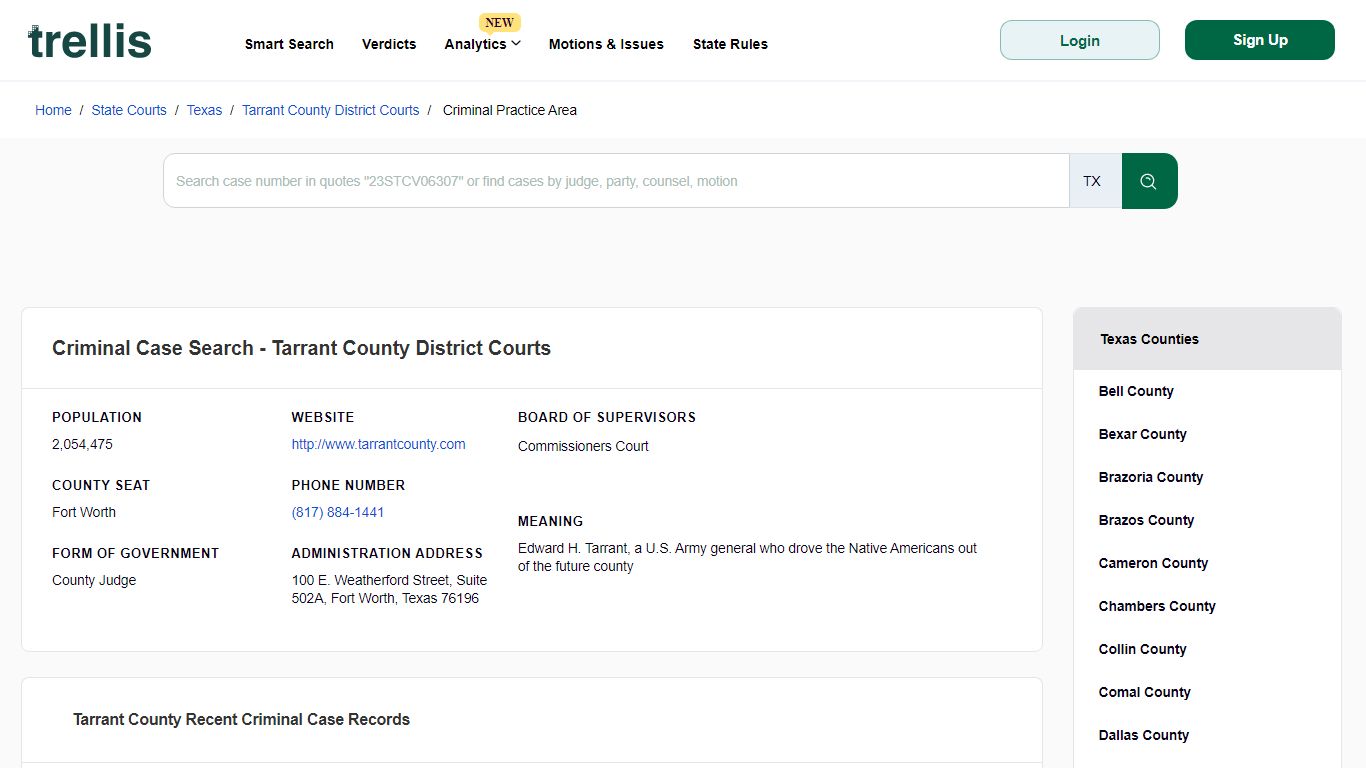The height and width of the screenshot is (768, 1366).
Task: Open State Courts breadcrumb link
Action: [x=129, y=110]
